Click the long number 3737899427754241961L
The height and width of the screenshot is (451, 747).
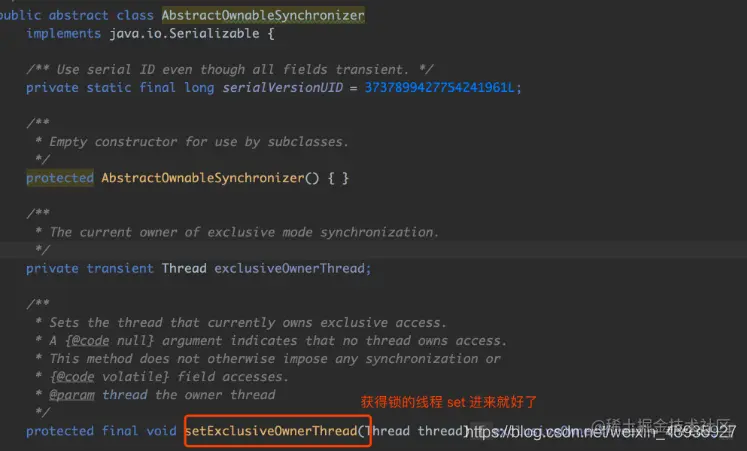pyautogui.click(x=439, y=88)
